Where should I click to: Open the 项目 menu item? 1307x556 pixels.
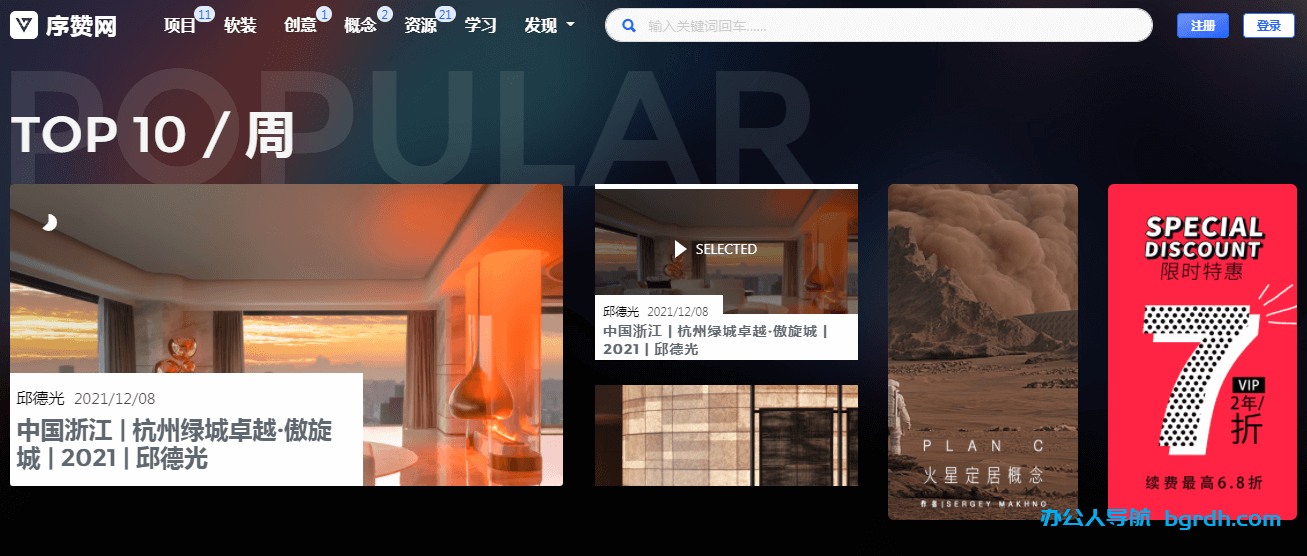coord(180,26)
